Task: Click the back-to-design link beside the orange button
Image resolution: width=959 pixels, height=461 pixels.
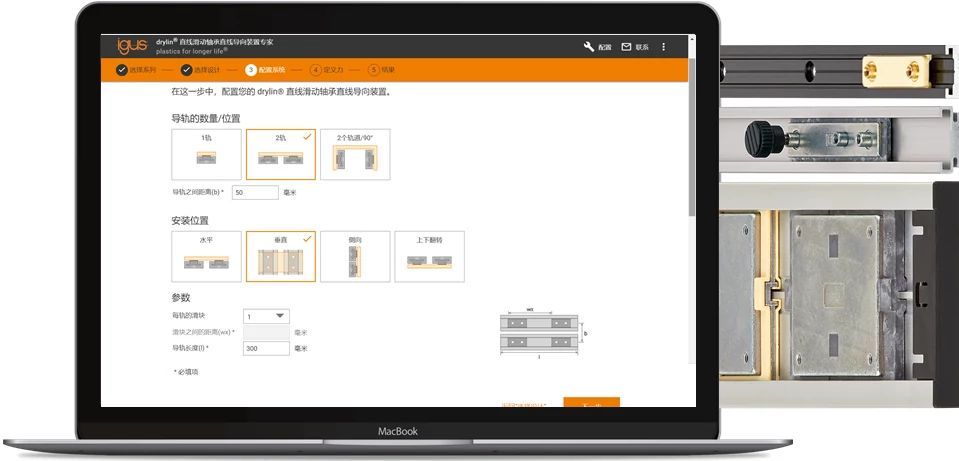Action: (524, 404)
